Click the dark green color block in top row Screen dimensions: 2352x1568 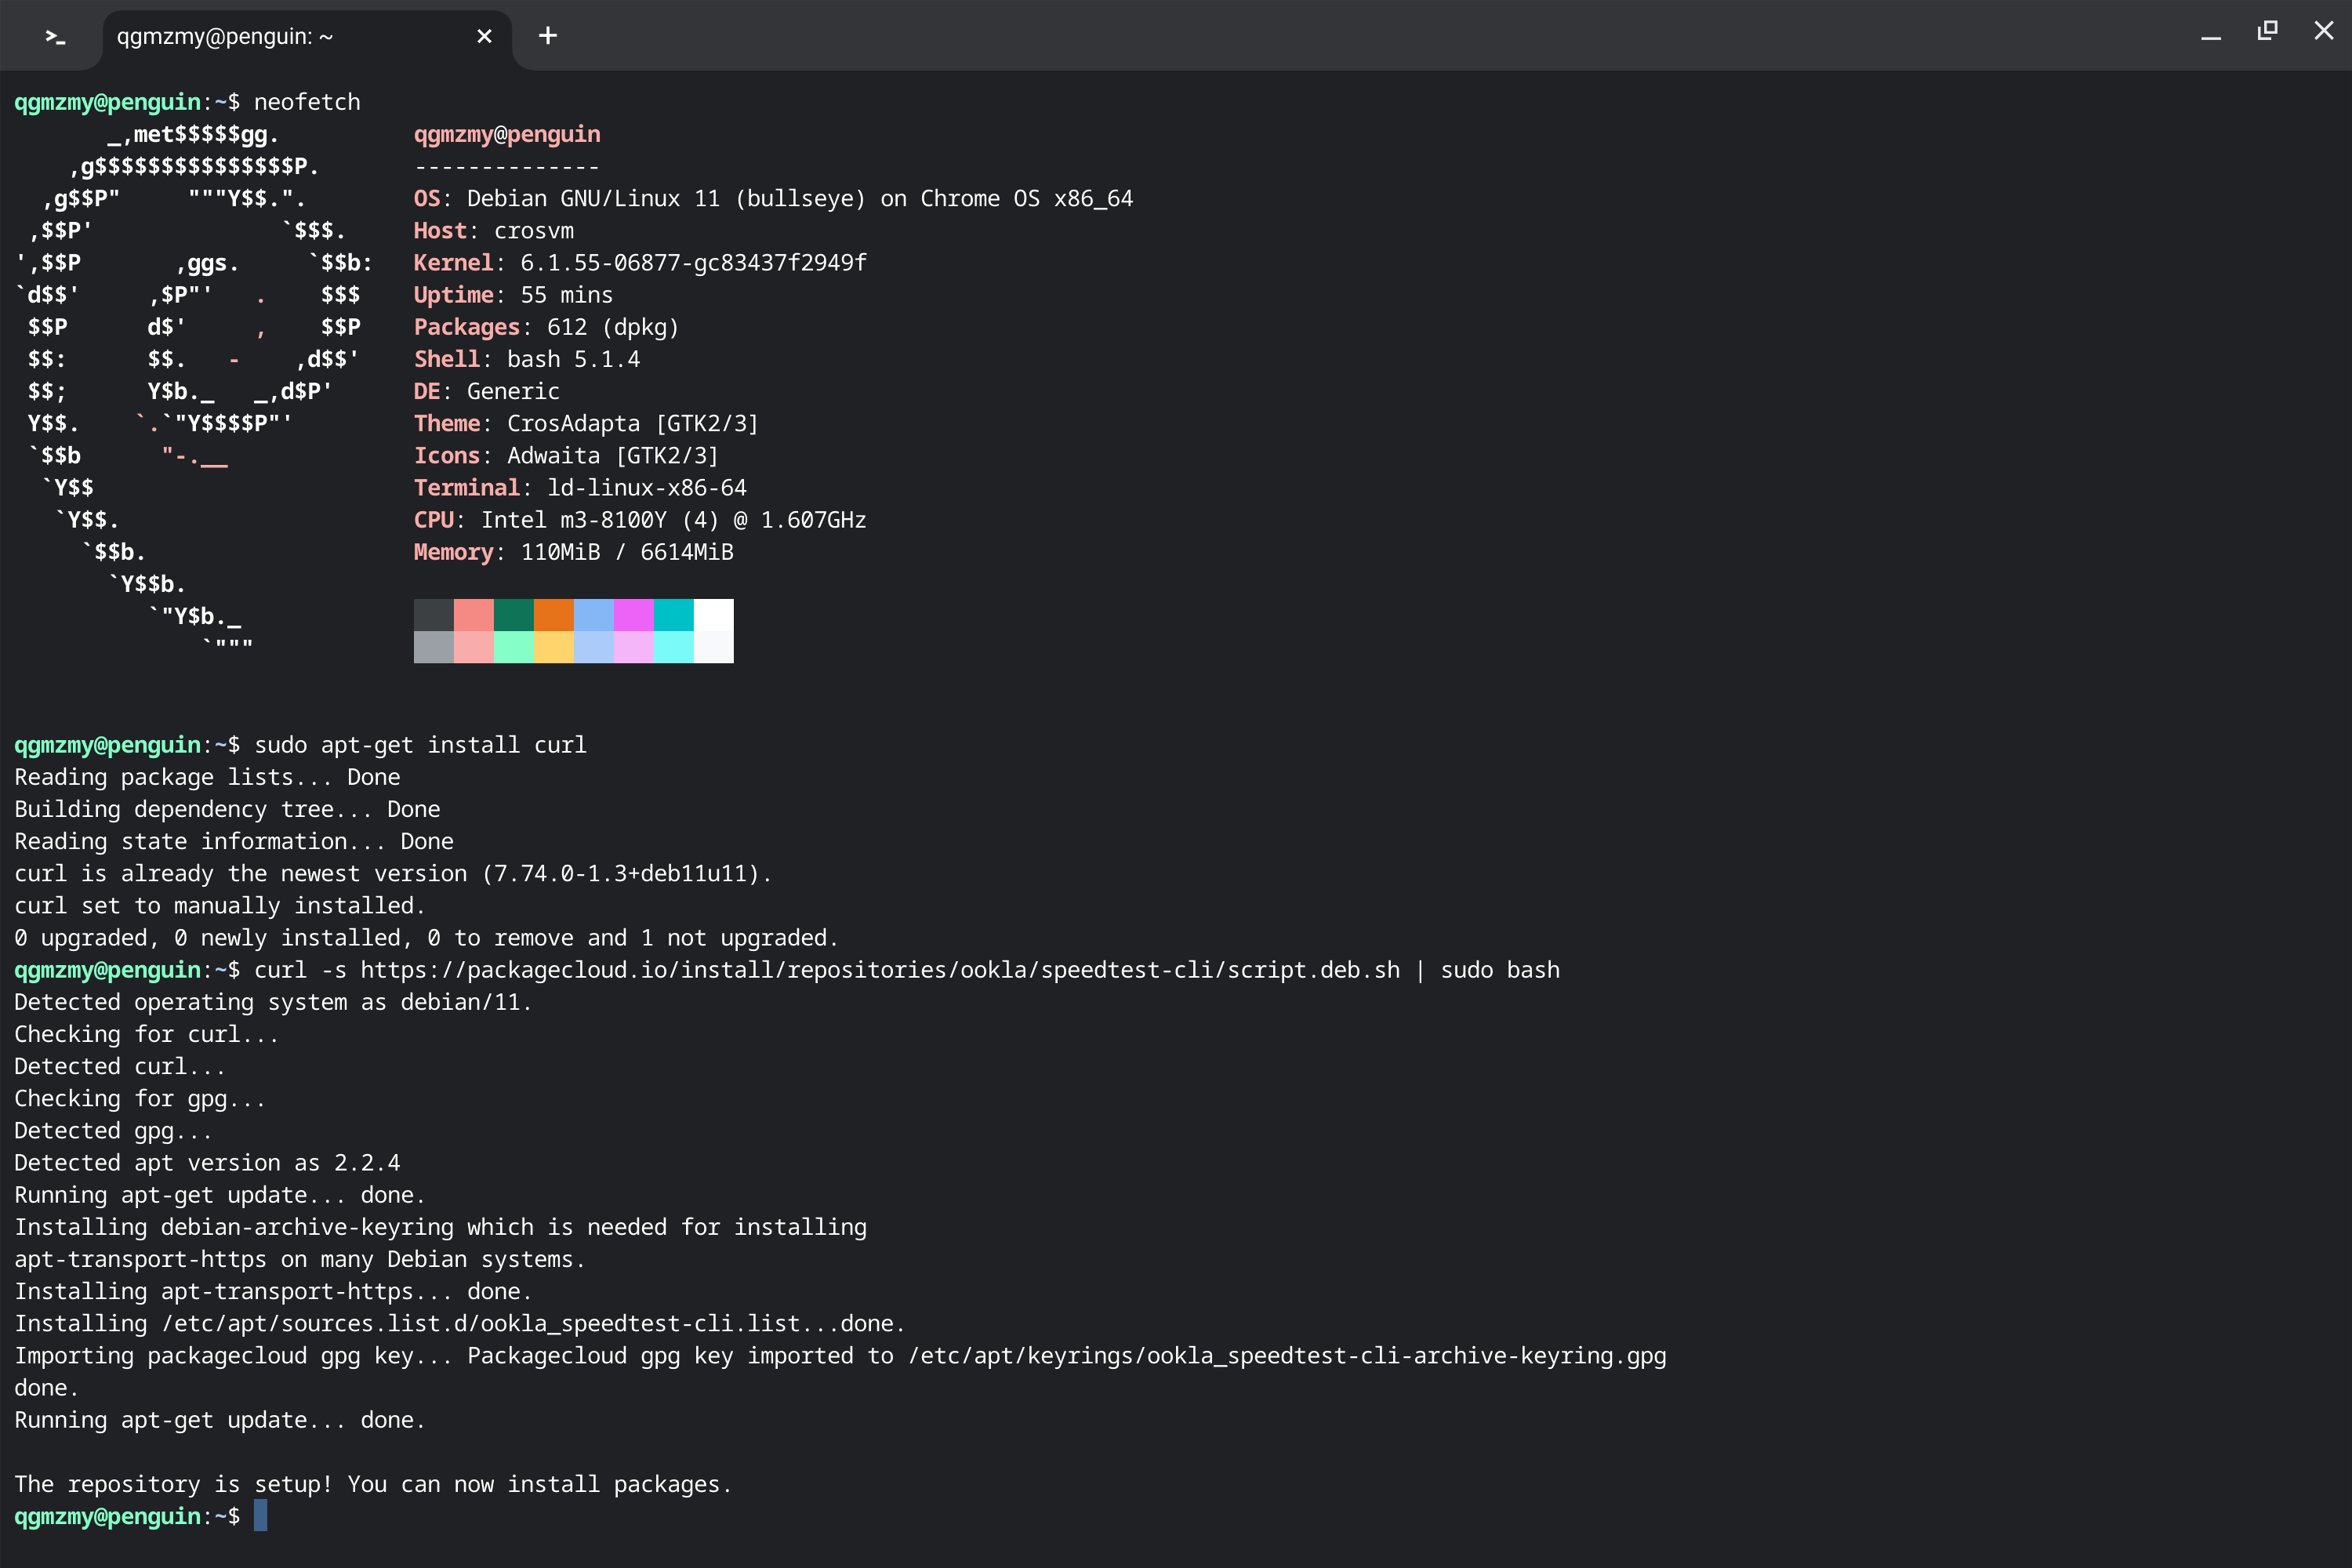514,615
